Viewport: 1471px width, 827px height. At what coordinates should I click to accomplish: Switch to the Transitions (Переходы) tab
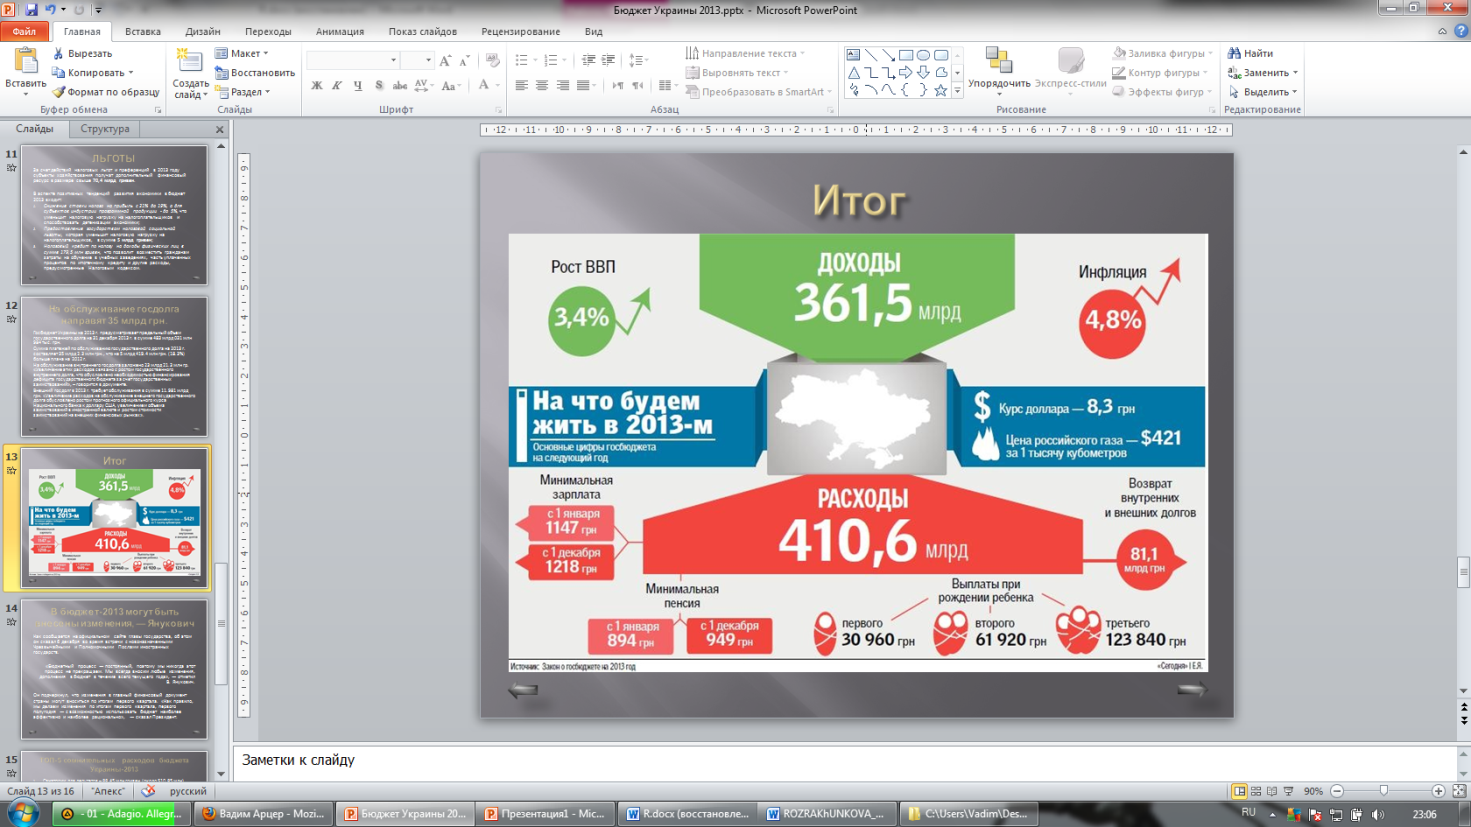click(268, 31)
